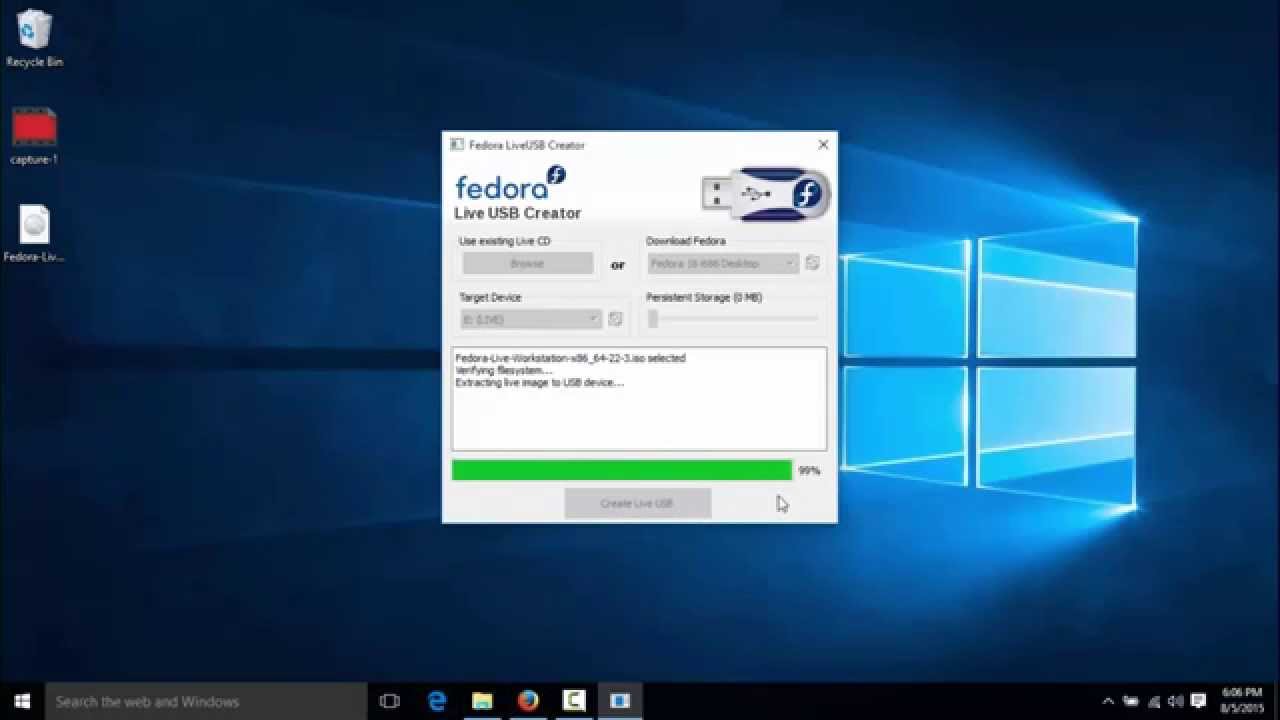Click the 'Verifying filesystem...' log line
The image size is (1280, 720).
click(x=504, y=370)
